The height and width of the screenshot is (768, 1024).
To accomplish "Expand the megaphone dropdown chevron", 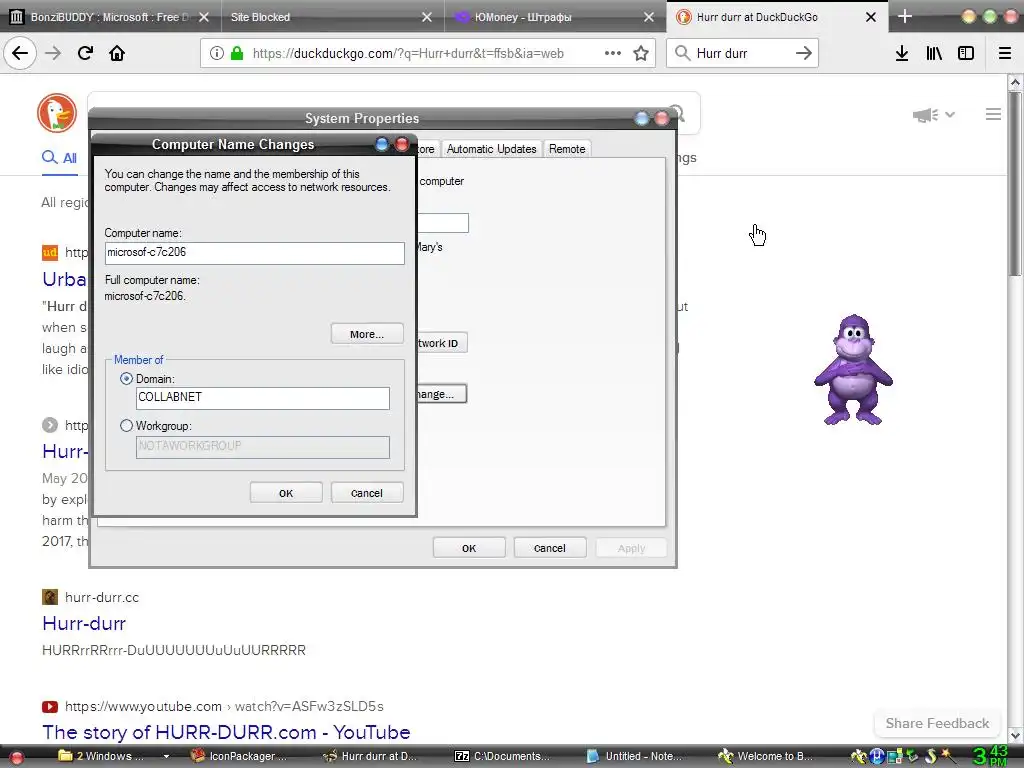I will click(x=950, y=115).
